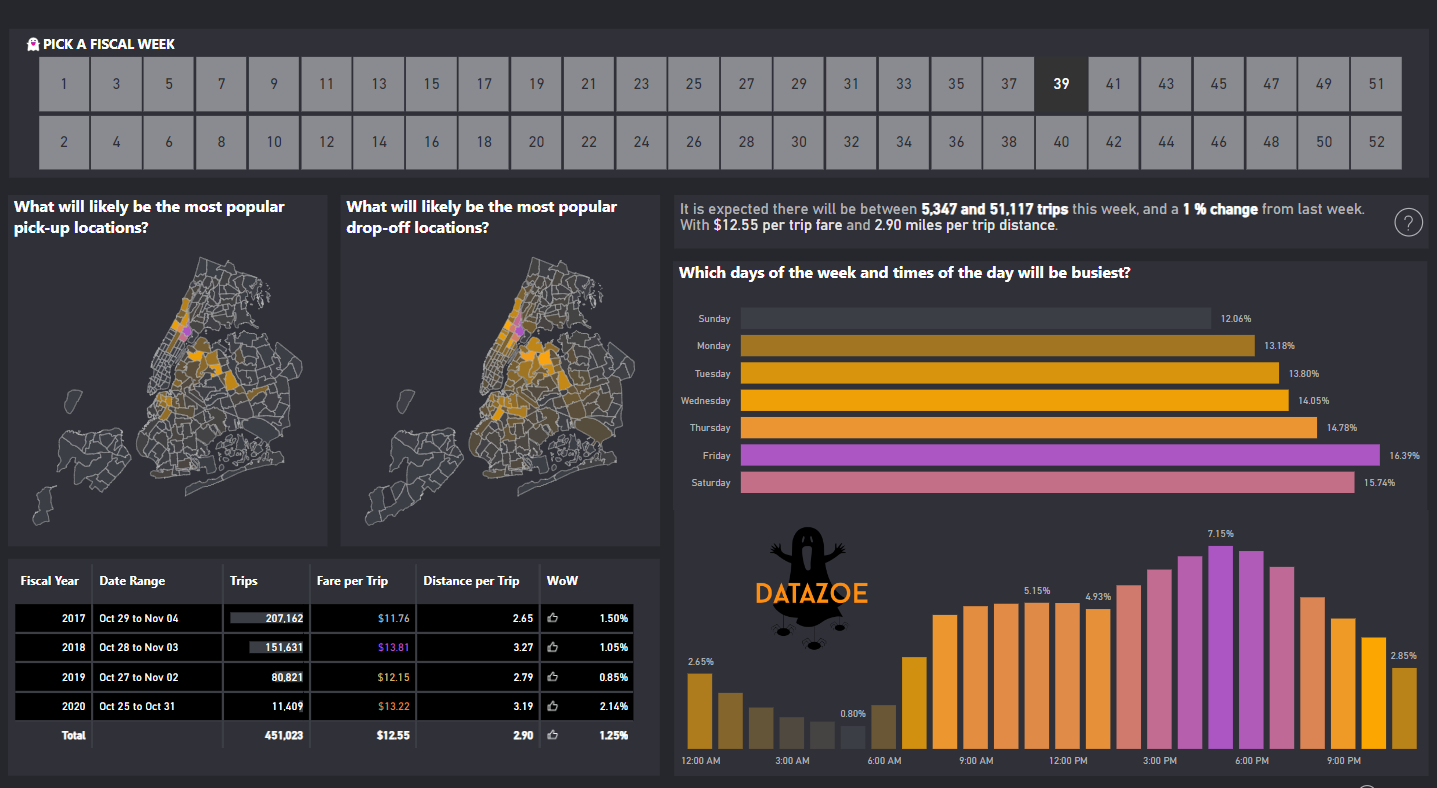Select fiscal week 40 in the slicer

click(x=1061, y=142)
